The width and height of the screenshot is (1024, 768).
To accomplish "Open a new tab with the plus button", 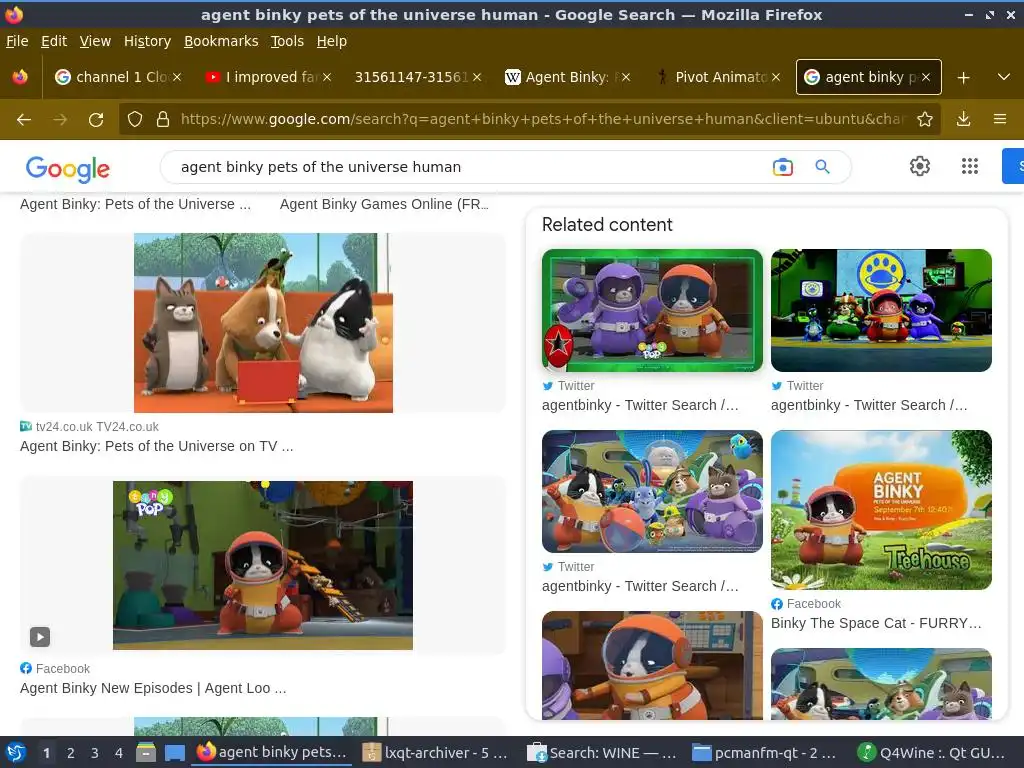I will [963, 78].
